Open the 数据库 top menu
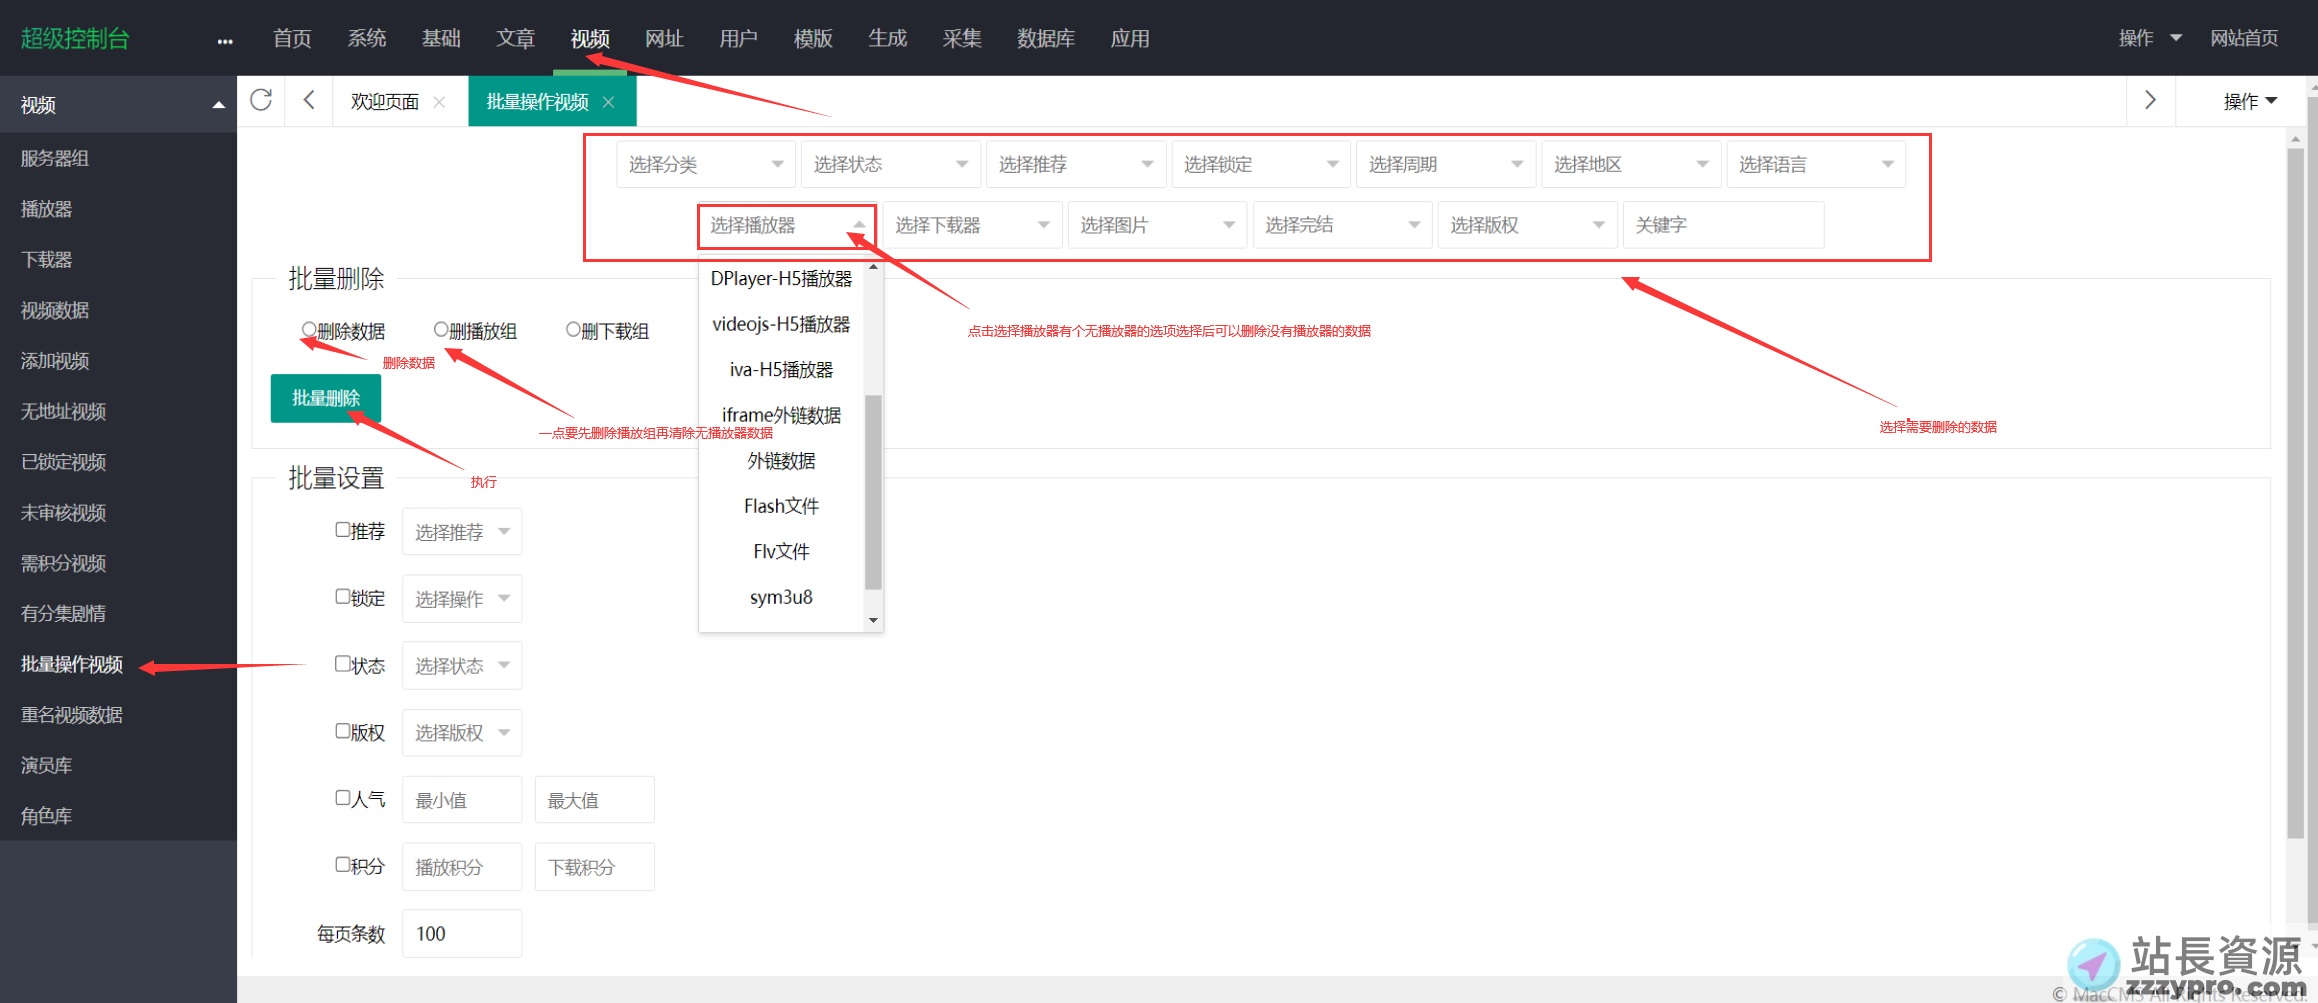2318x1003 pixels. 1045,38
